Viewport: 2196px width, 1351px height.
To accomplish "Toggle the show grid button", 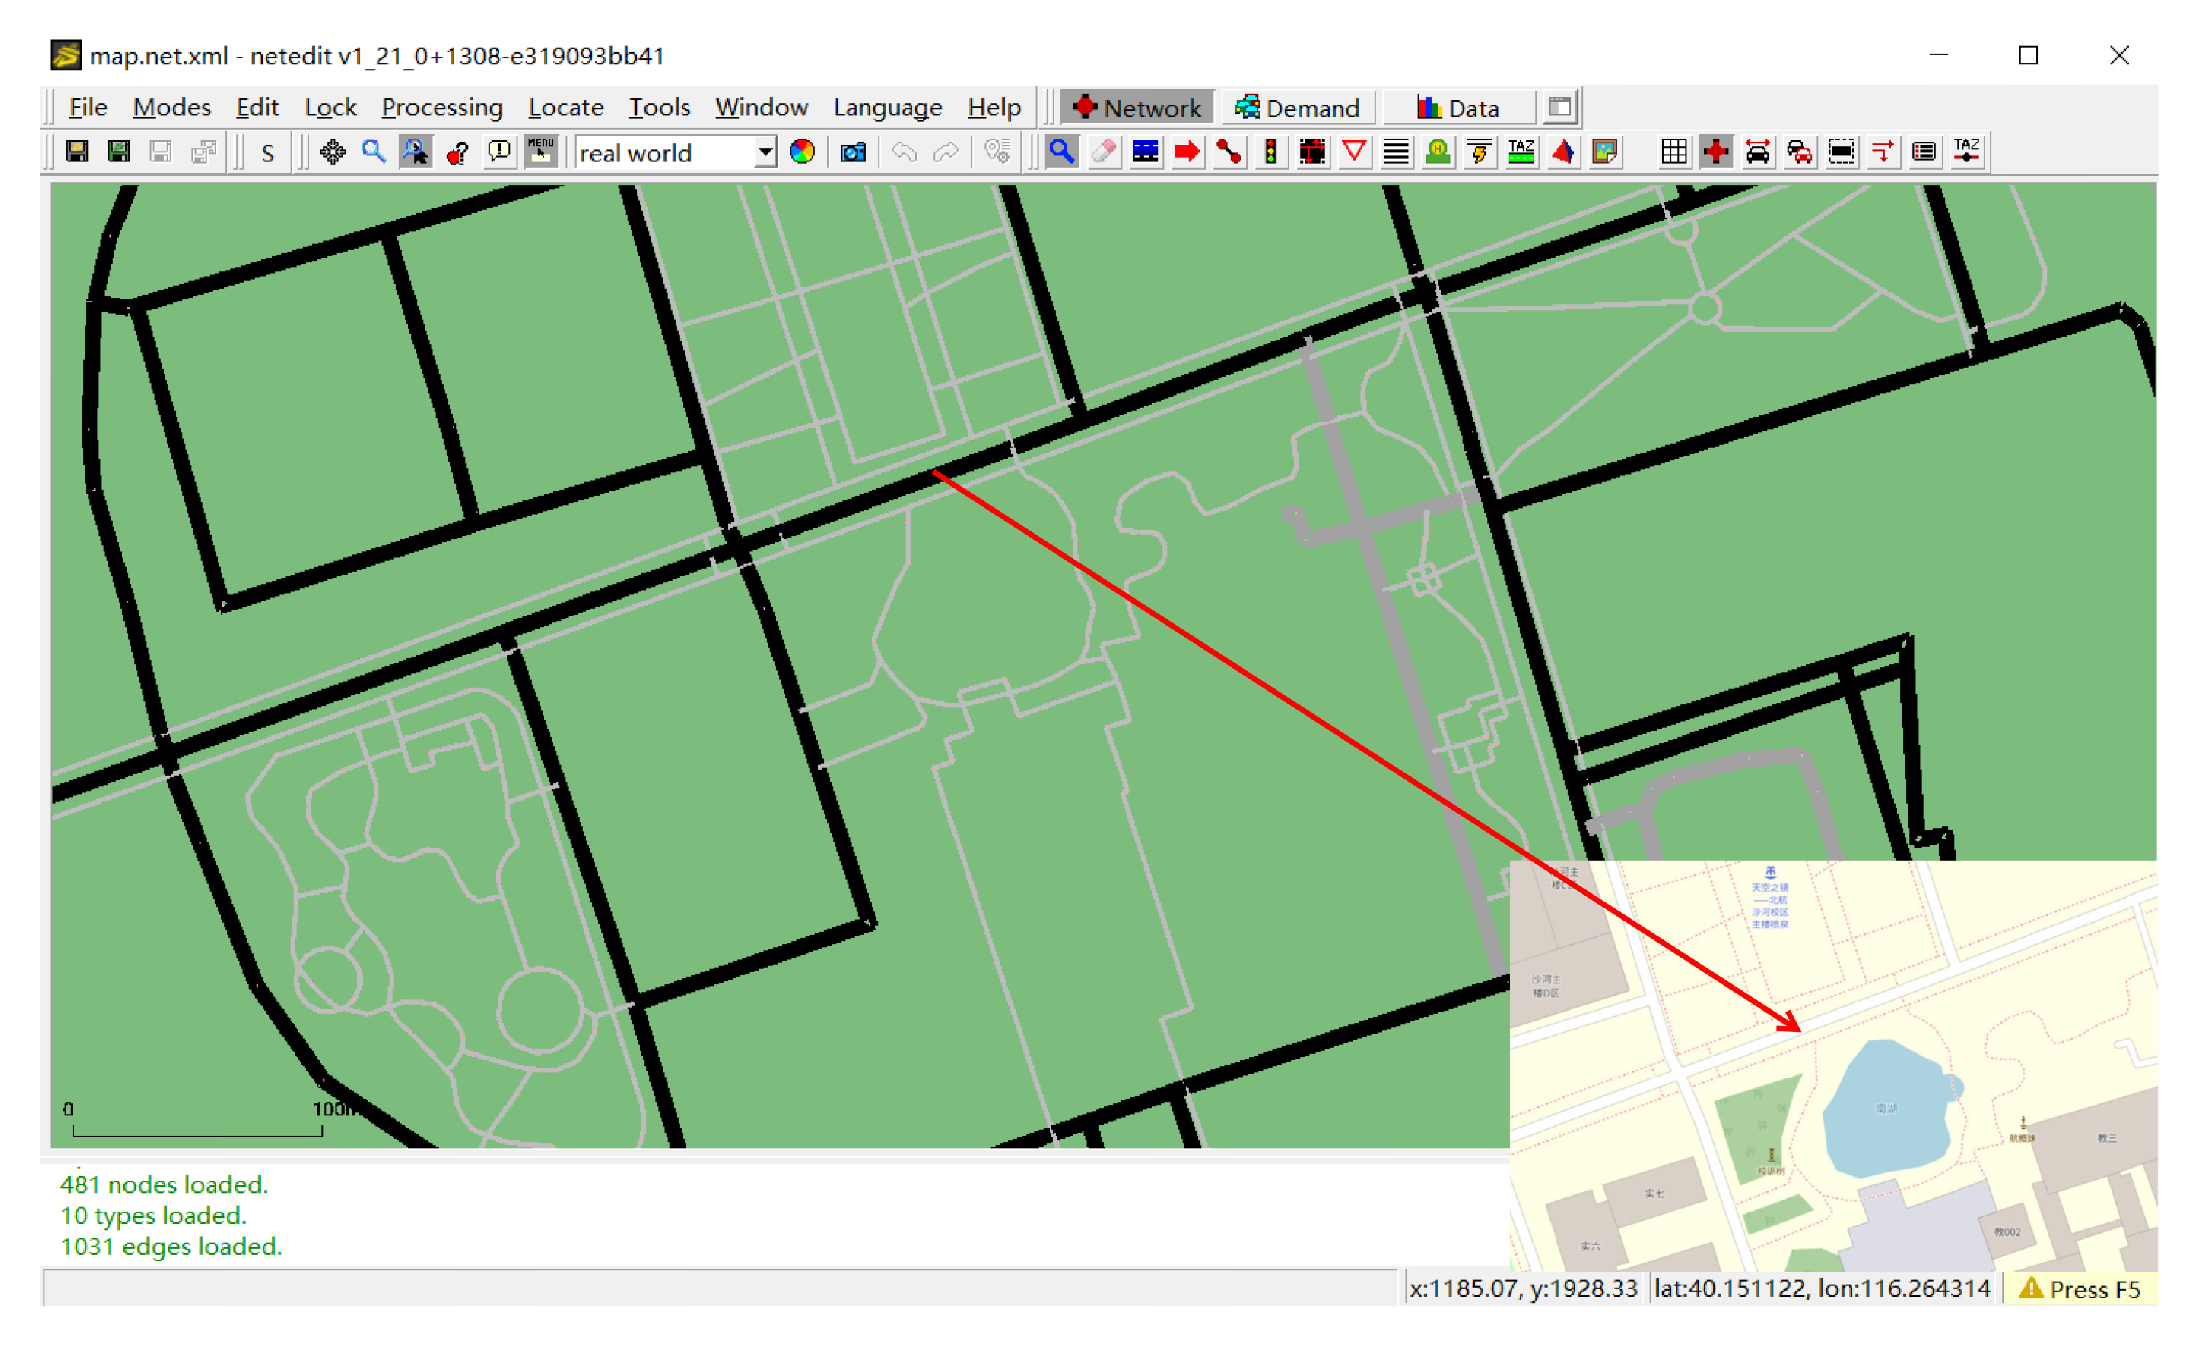I will 1673,152.
